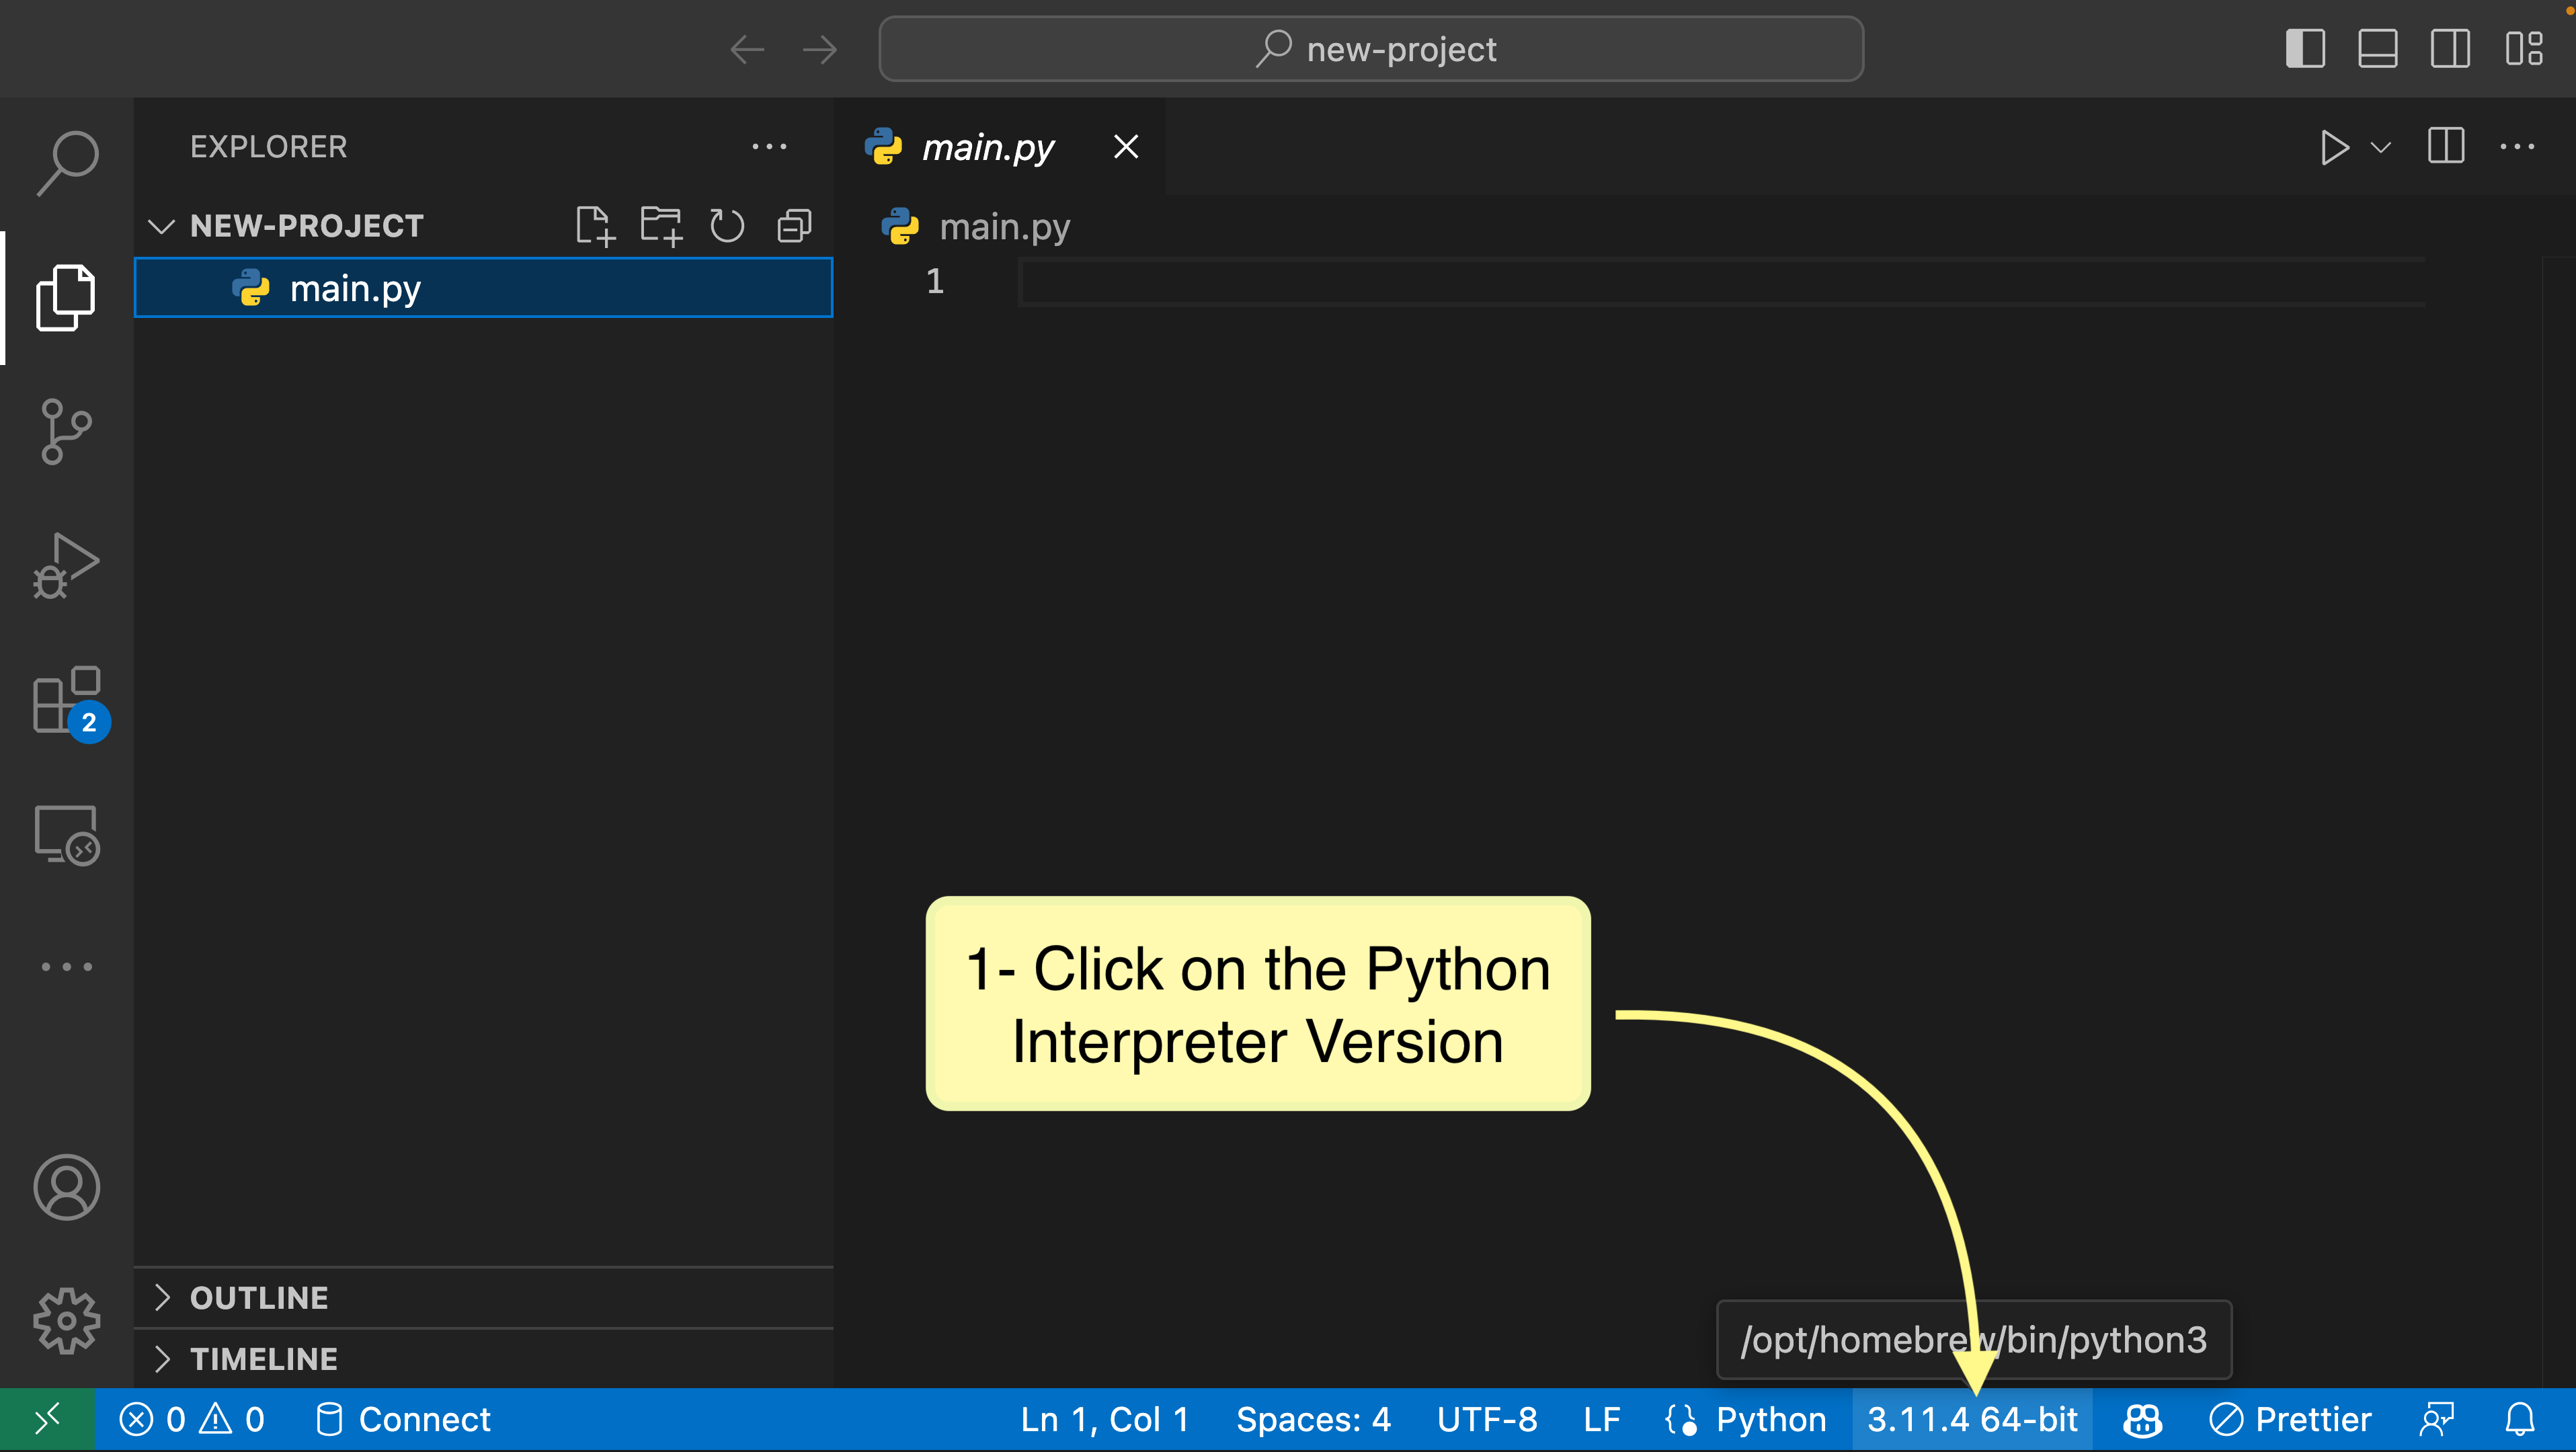Image resolution: width=2576 pixels, height=1452 pixels.
Task: Click the 3.11.4 64-bit interpreter version
Action: [x=1972, y=1420]
